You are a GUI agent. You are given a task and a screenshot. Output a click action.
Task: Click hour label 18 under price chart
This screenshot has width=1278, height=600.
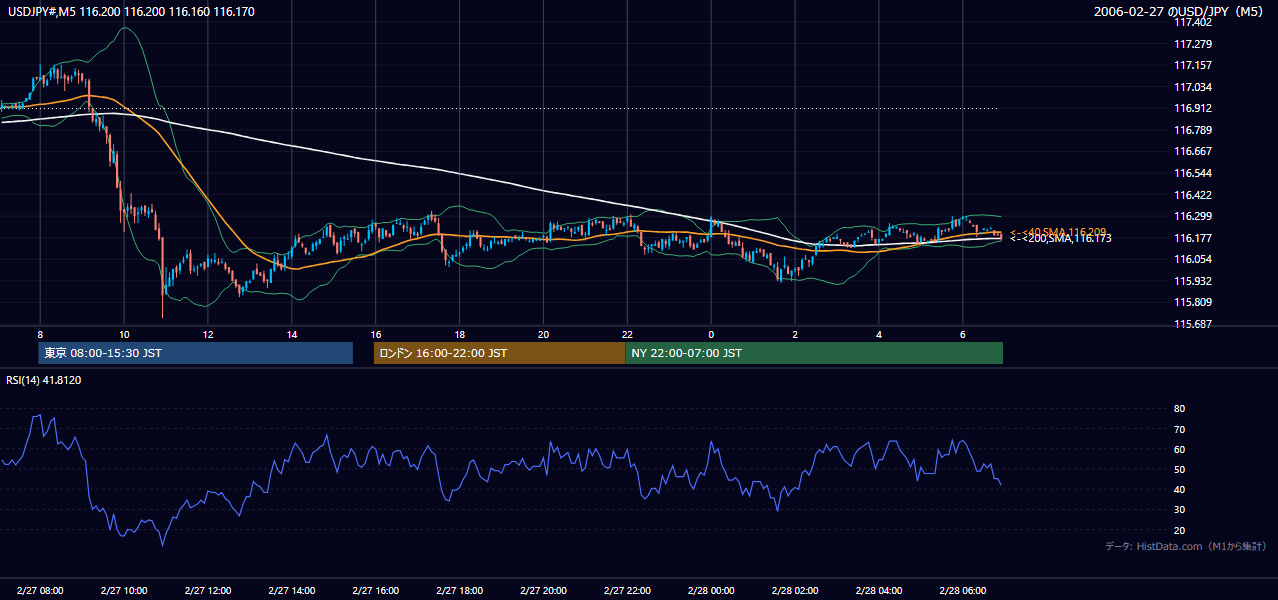[460, 333]
